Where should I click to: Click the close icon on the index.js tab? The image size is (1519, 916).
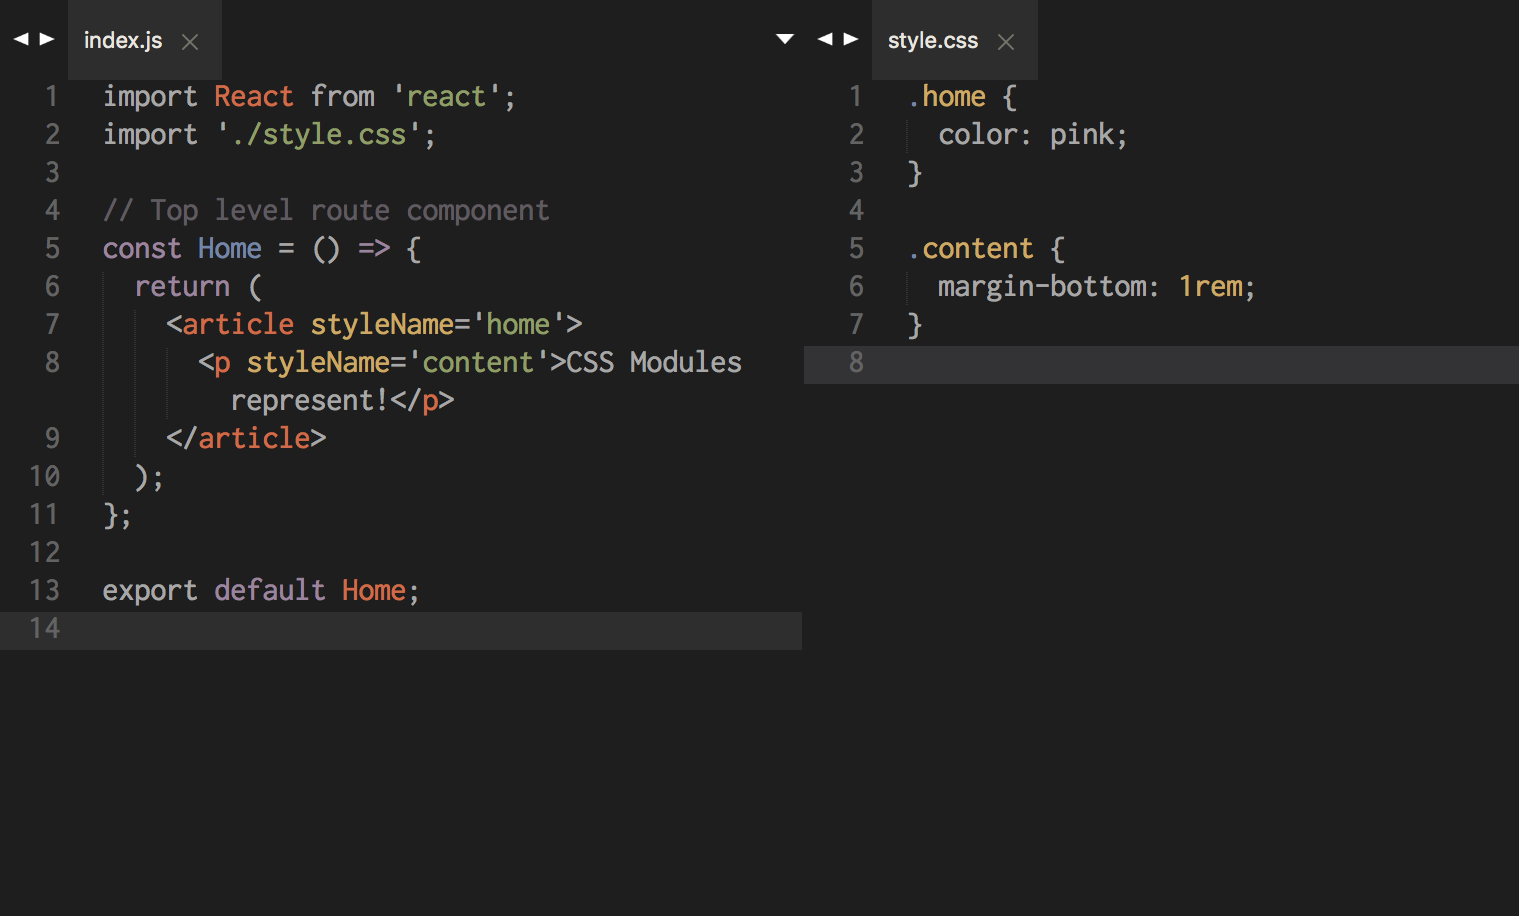[x=189, y=42]
